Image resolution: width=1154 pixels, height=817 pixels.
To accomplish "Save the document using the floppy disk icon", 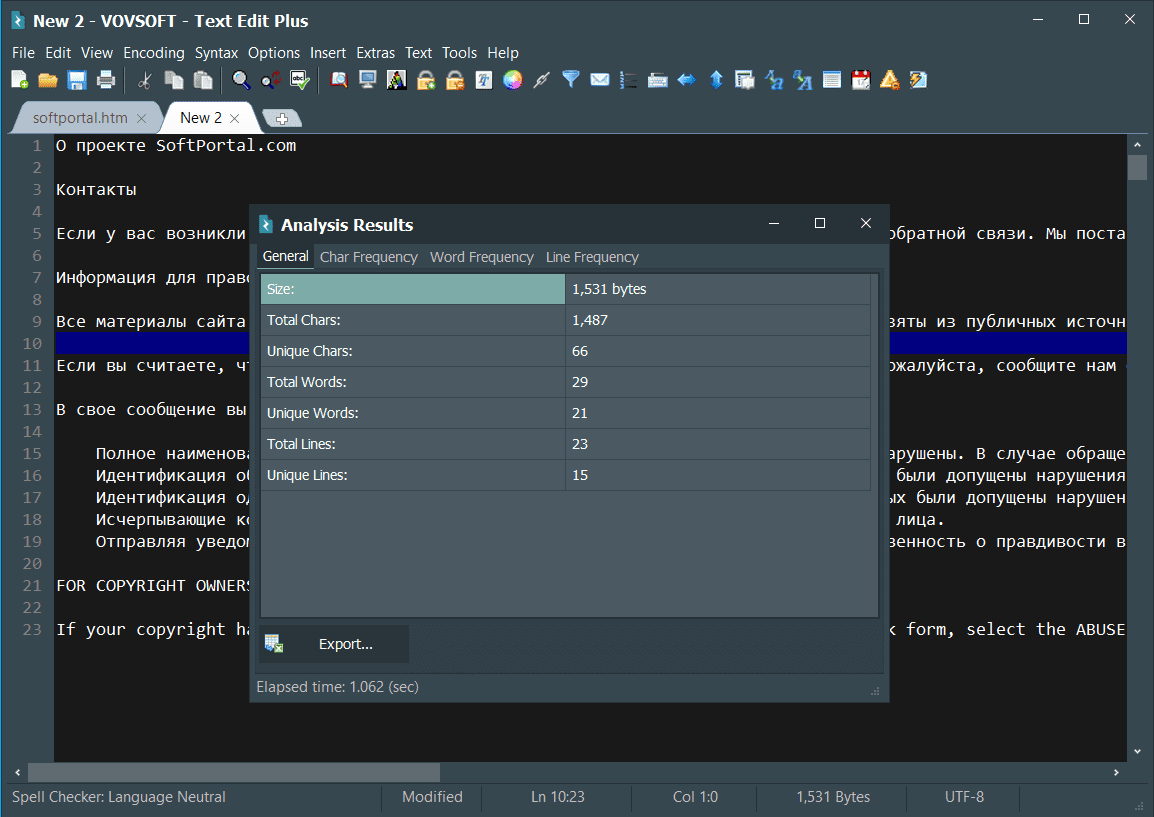I will click(x=77, y=80).
